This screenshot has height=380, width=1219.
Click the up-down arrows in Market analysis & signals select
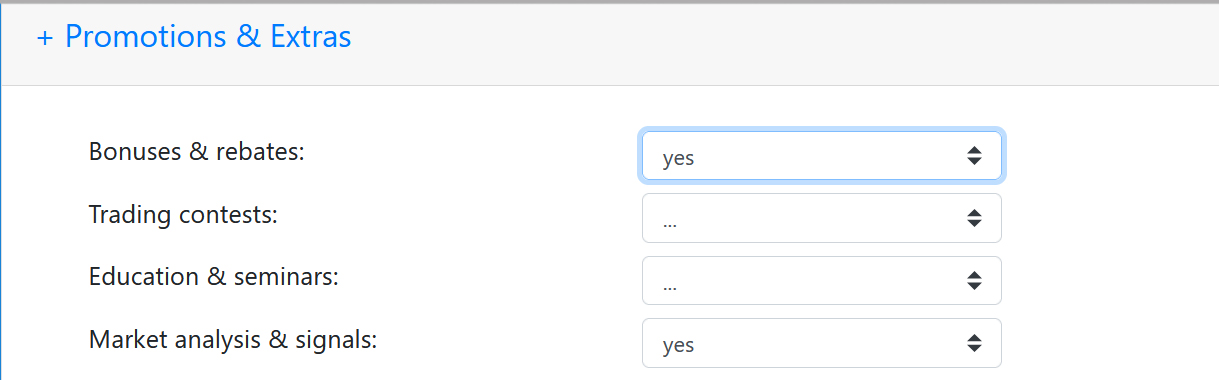(974, 344)
